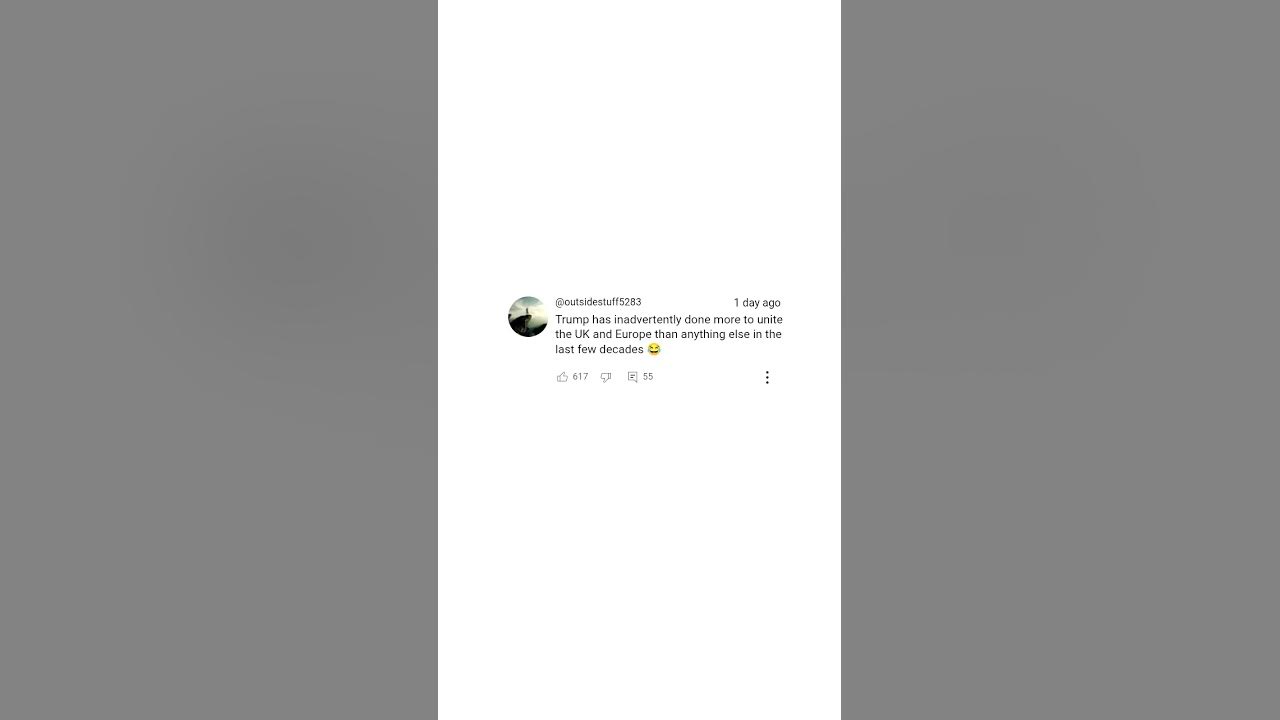
Task: Click the phrase "last few decades"
Action: click(599, 349)
